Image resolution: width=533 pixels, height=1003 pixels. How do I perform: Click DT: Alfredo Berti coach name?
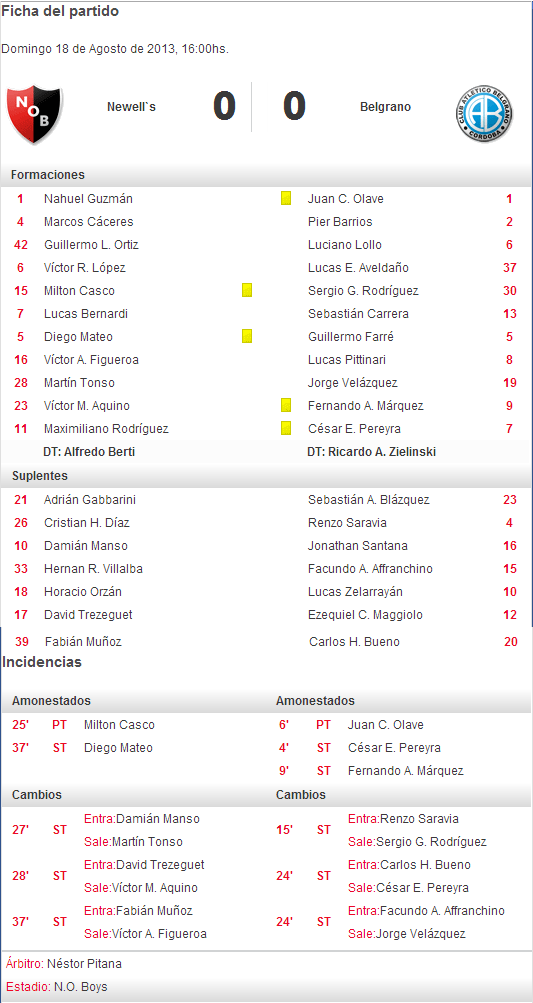tap(89, 452)
